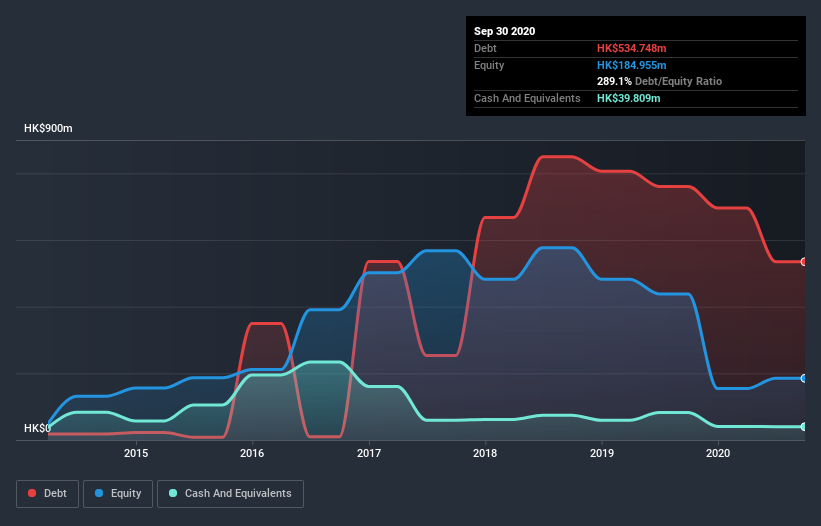Toggle the Debt series legend button
821x526 pixels.
coord(48,494)
